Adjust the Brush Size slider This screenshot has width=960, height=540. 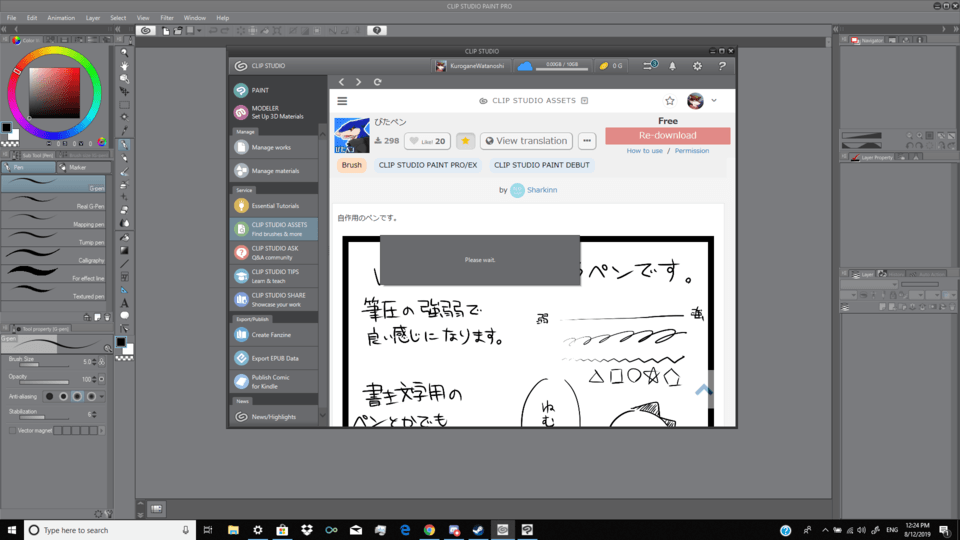(44, 365)
